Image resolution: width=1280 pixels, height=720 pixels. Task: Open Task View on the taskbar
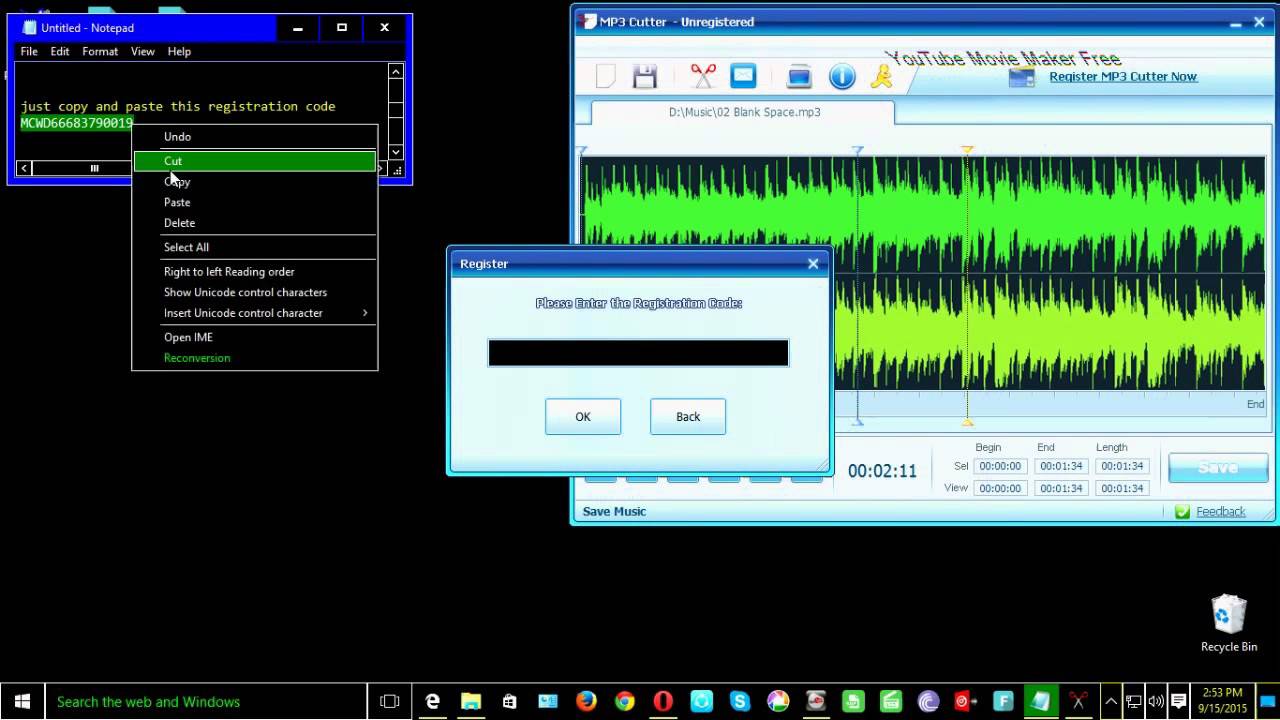(x=390, y=702)
